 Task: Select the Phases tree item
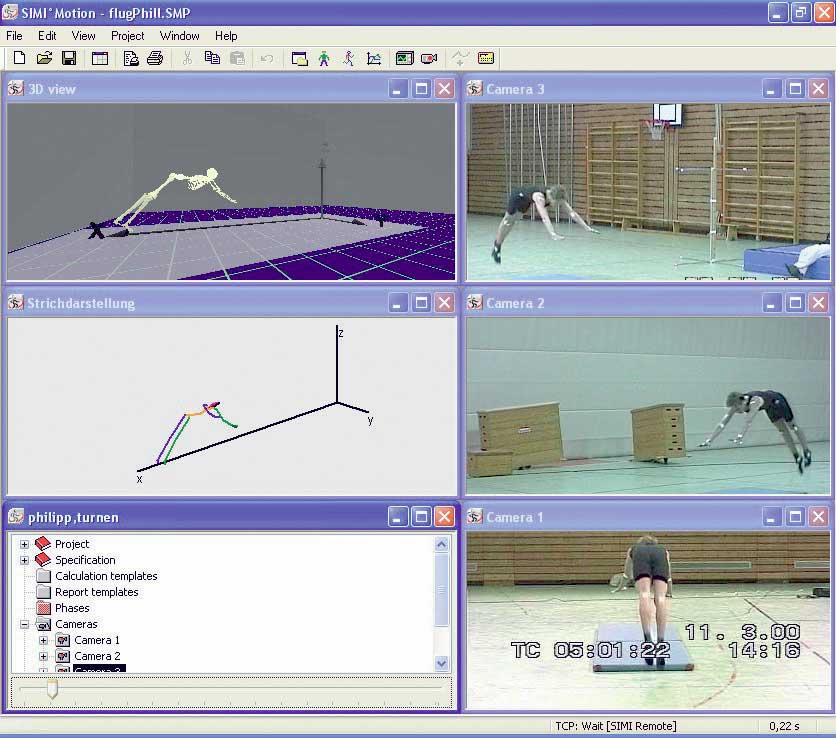[x=72, y=608]
